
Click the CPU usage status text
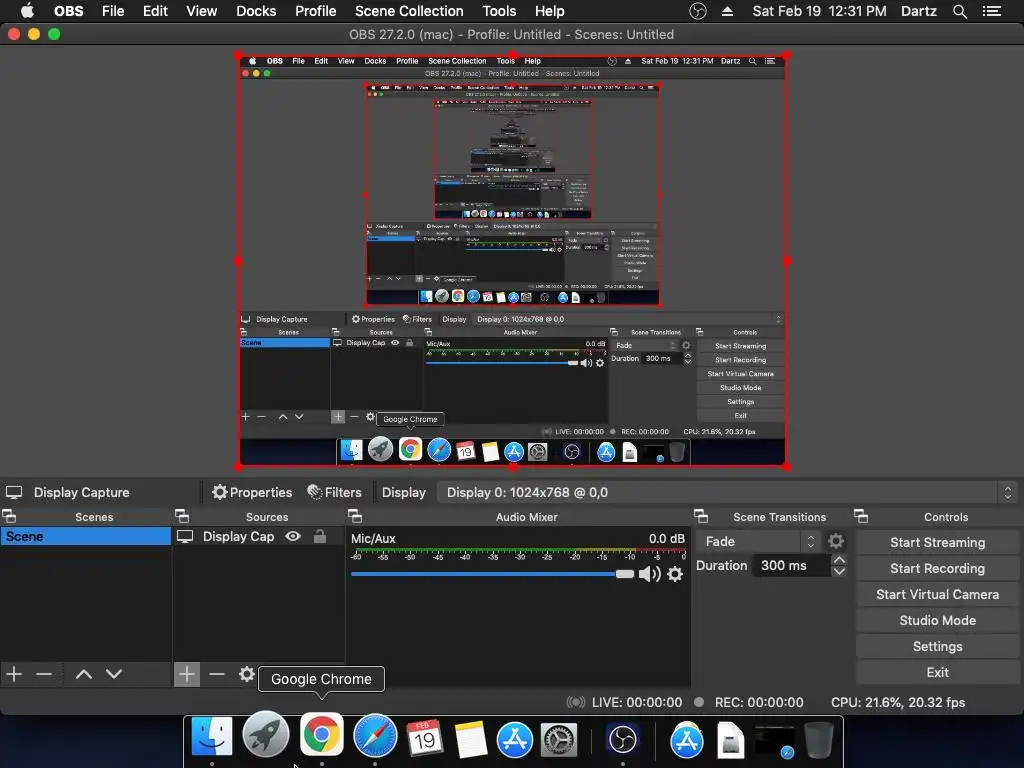pyautogui.click(x=898, y=702)
